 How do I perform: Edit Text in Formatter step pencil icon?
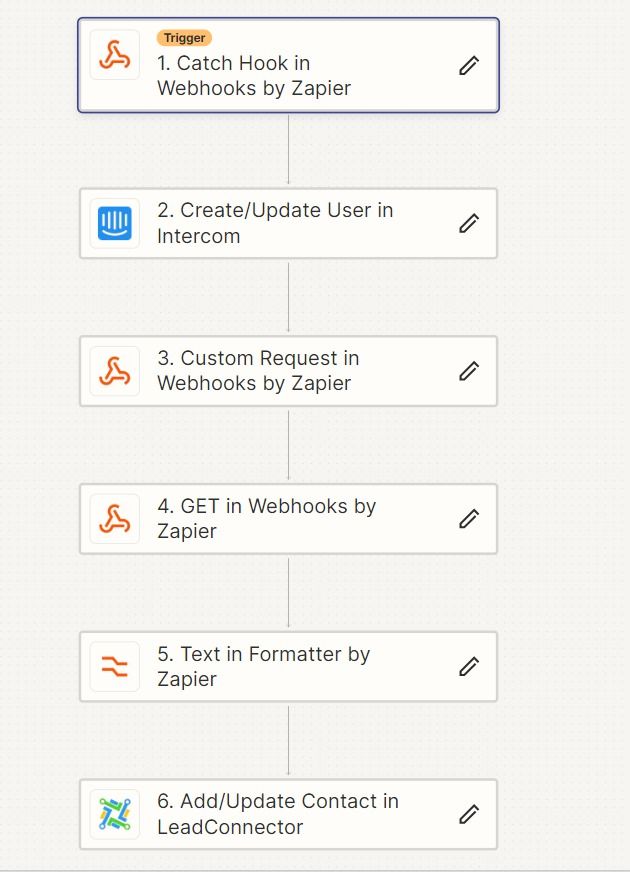coord(469,666)
